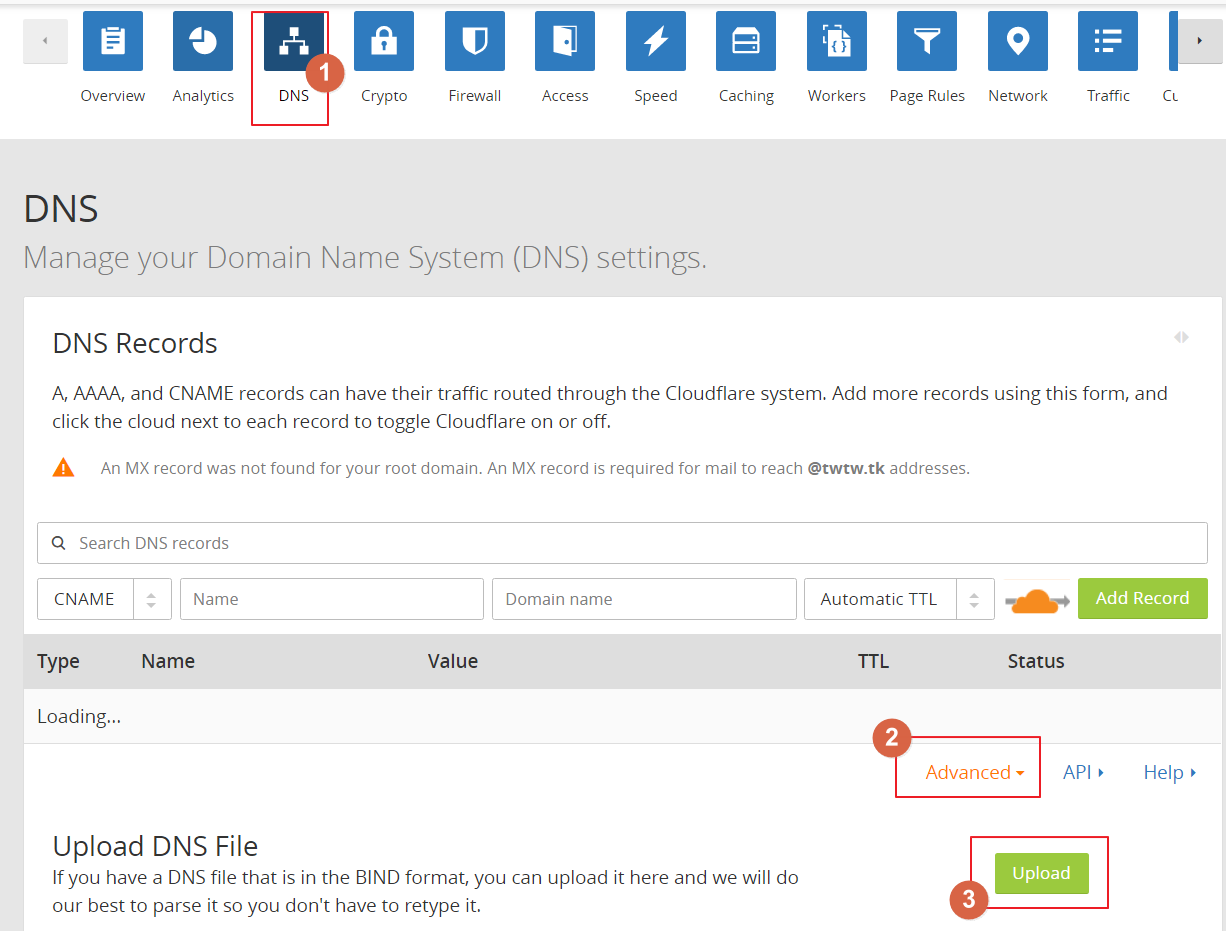Image resolution: width=1226 pixels, height=931 pixels.
Task: Toggle the orange Cloudflare proxy cloud
Action: [x=1037, y=600]
